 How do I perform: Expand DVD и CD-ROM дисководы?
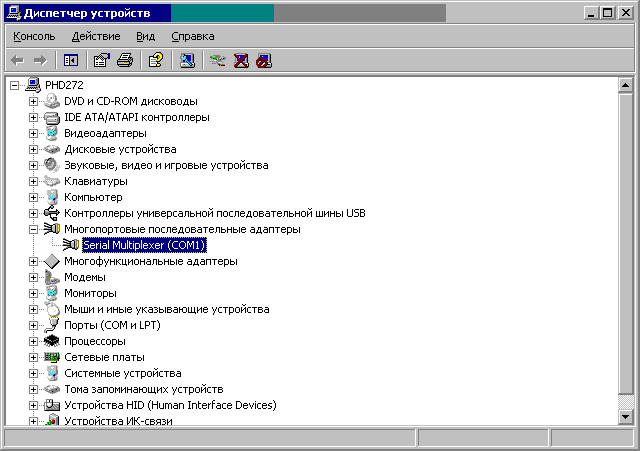[x=33, y=101]
